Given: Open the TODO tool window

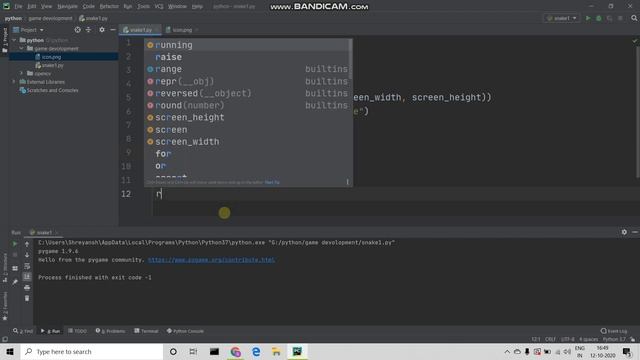Looking at the screenshot, I should 77,331.
